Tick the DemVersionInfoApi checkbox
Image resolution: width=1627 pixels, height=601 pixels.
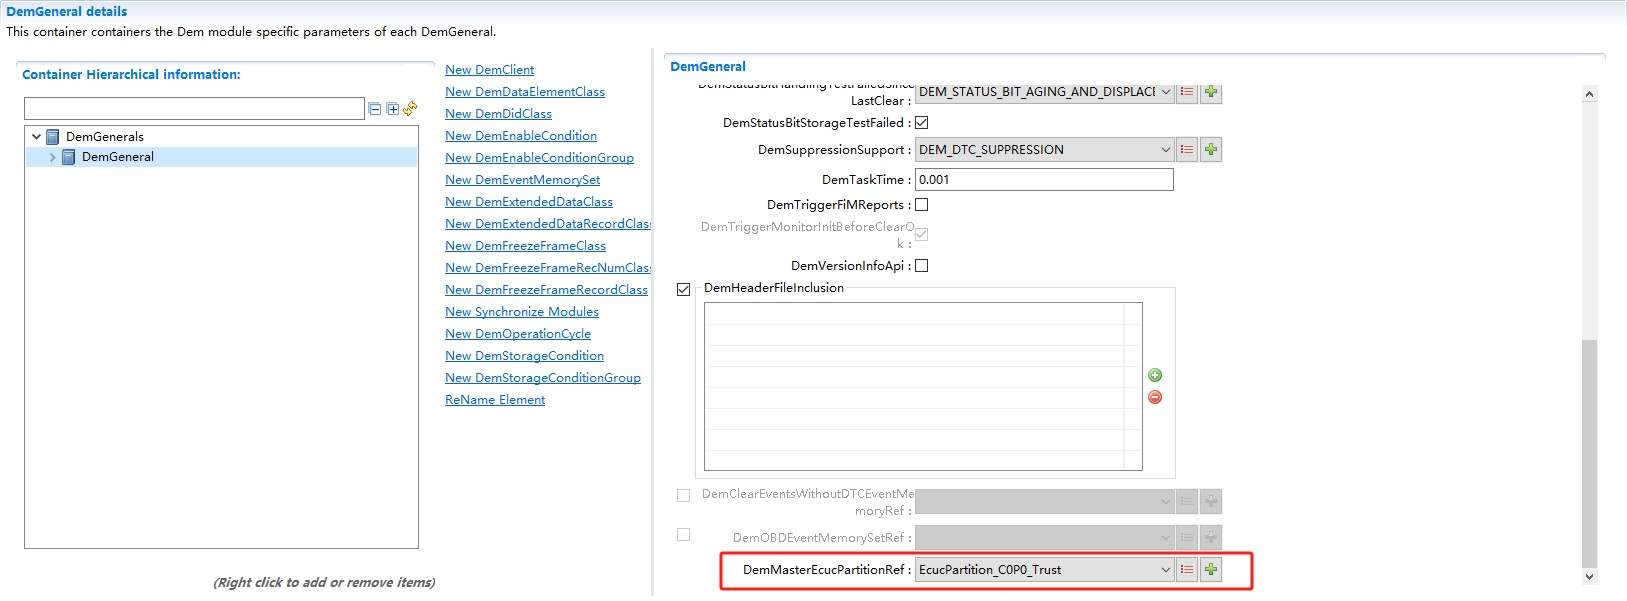coord(922,266)
